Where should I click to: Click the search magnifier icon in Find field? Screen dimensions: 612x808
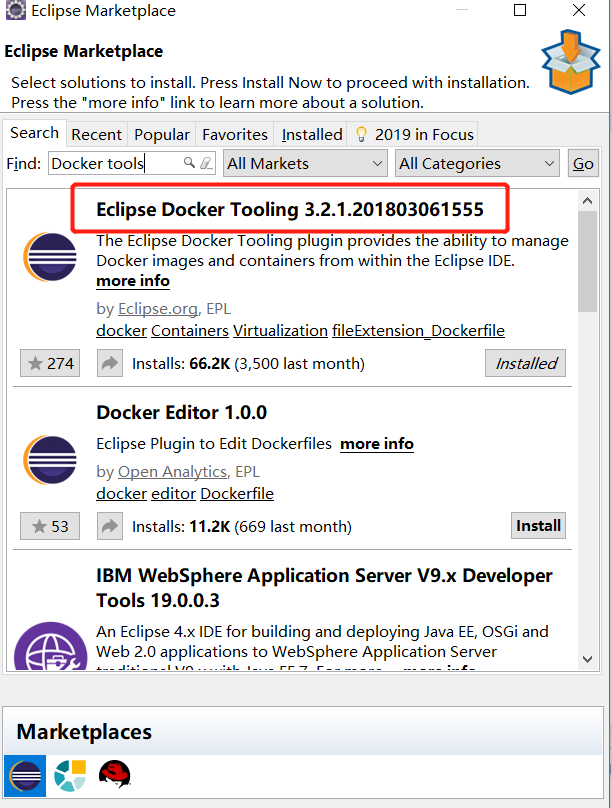coord(189,163)
